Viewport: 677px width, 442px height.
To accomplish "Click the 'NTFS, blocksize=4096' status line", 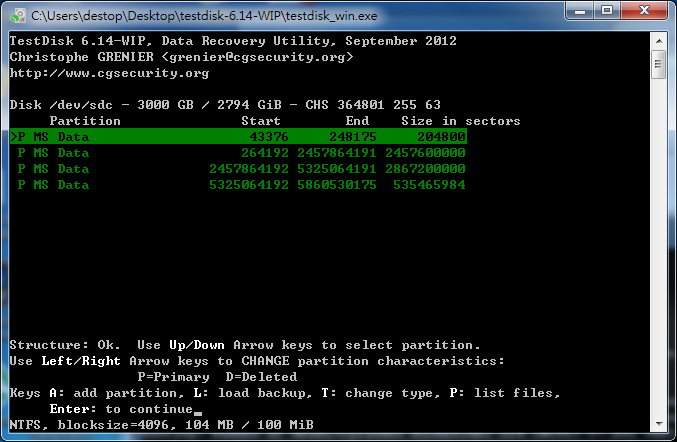I will click(161, 425).
